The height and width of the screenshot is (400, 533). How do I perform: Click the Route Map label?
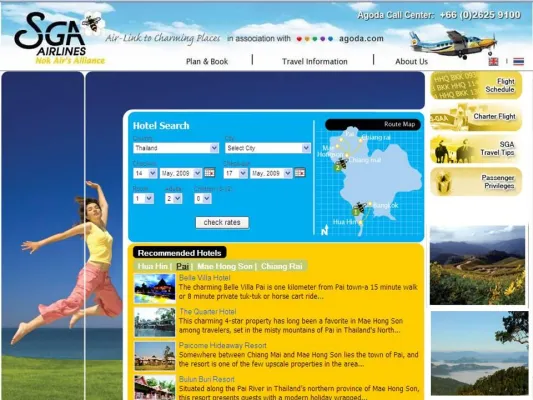399,124
